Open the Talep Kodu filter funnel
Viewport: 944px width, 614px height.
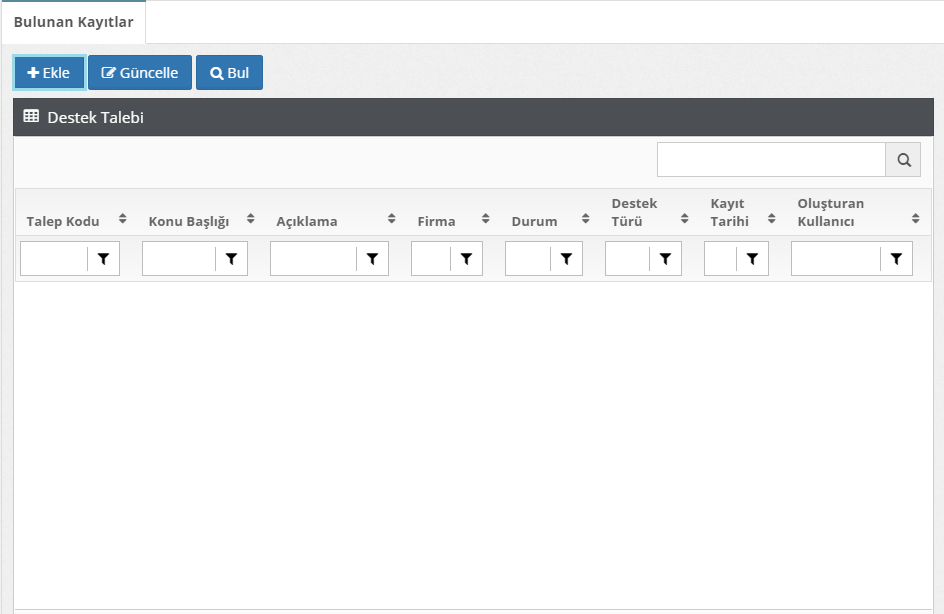103,259
